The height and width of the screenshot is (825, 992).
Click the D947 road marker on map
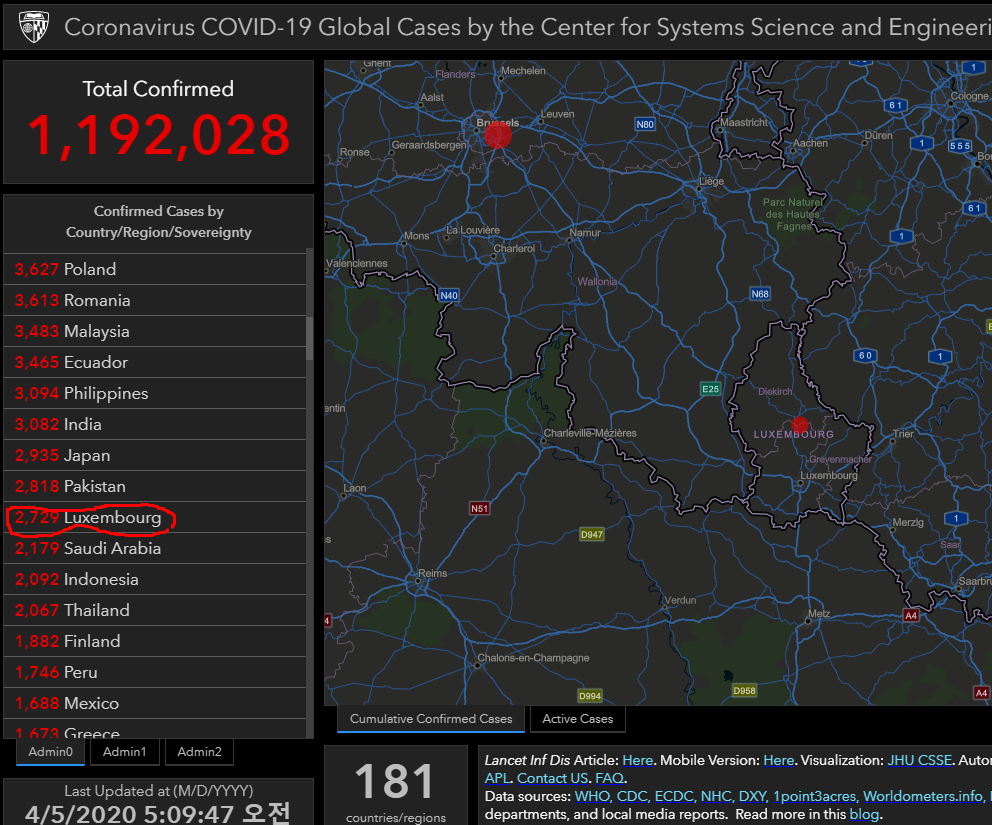592,535
